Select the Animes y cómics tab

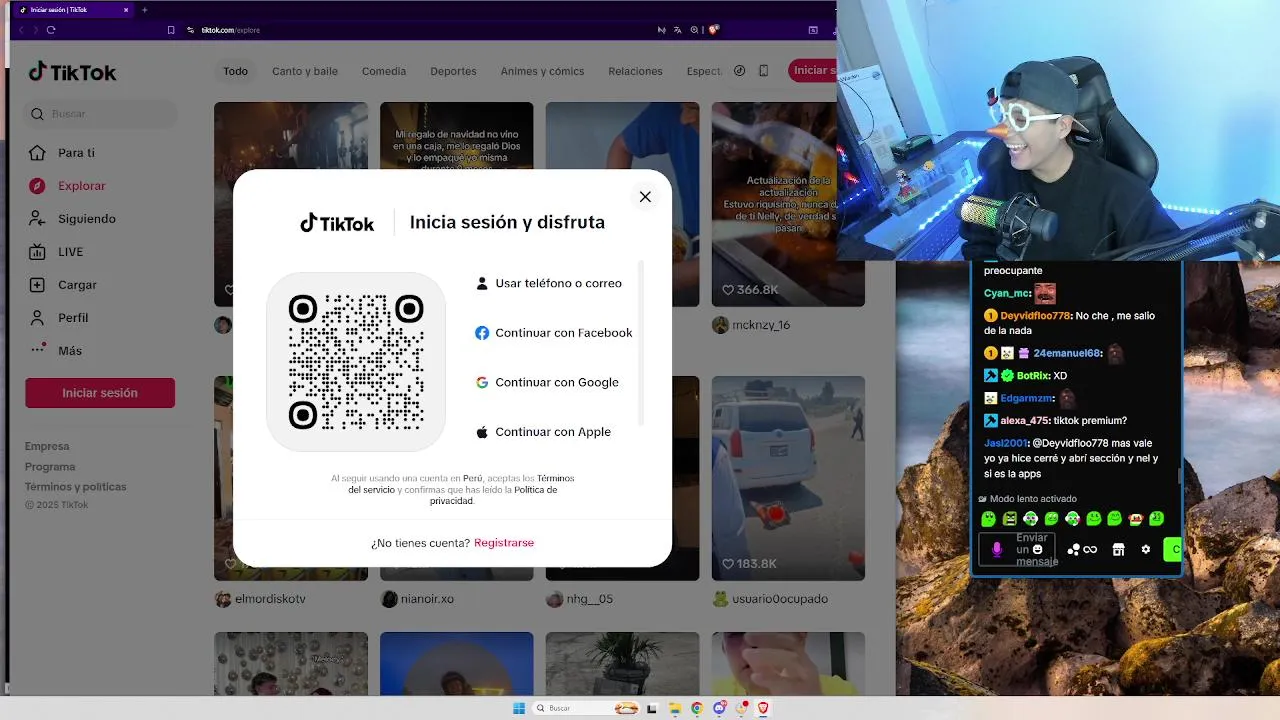pos(542,71)
